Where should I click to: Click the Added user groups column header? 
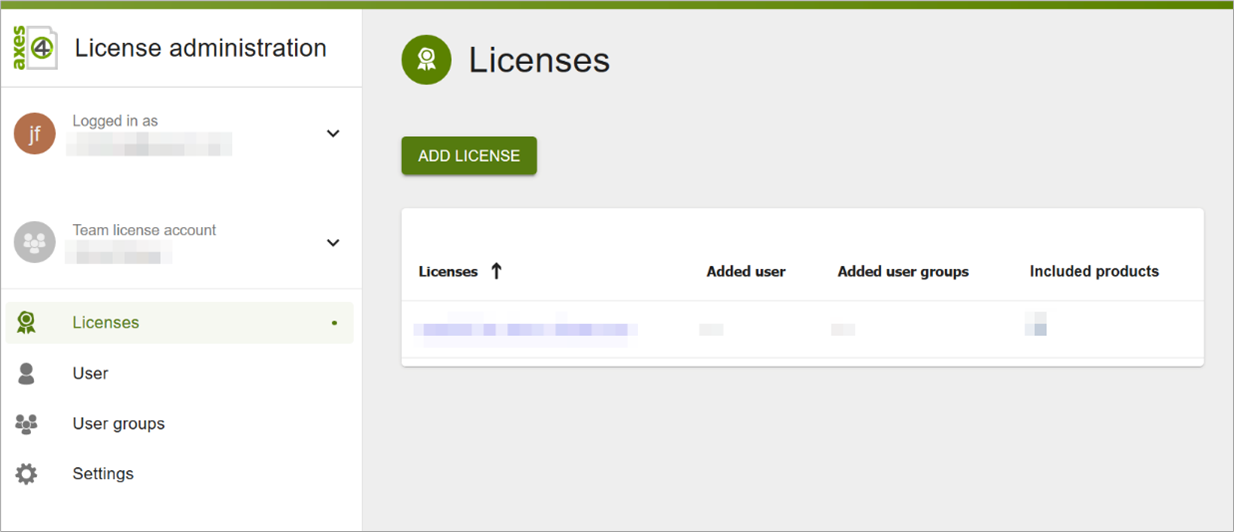(903, 272)
